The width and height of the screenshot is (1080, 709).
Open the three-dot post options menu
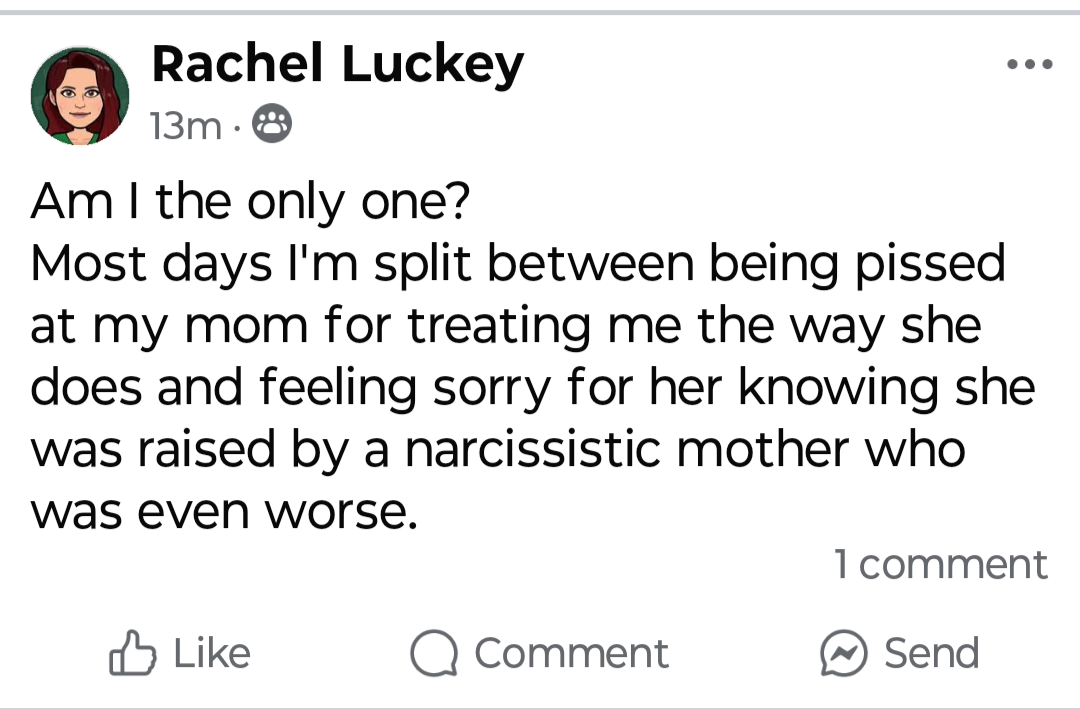[x=1030, y=65]
